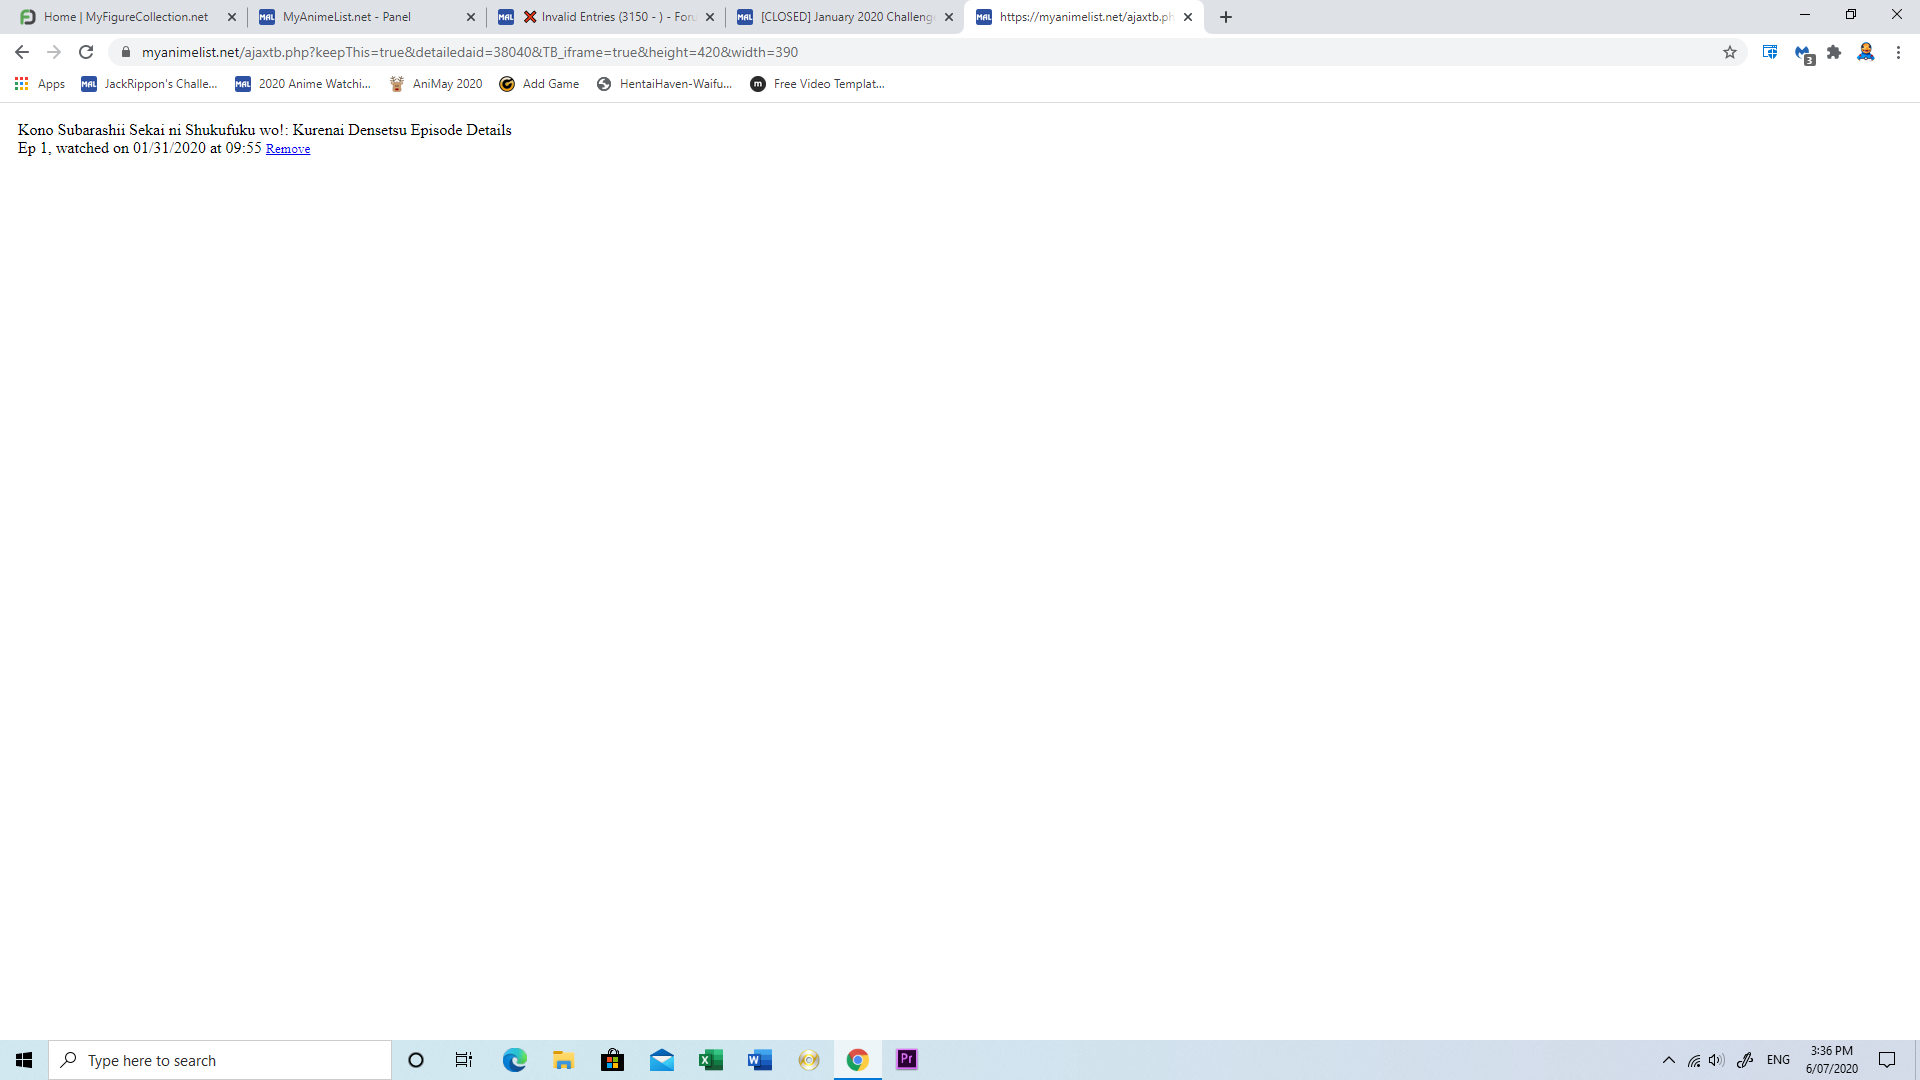The height and width of the screenshot is (1080, 1920).
Task: Open JackRippon's Challenge bookmark
Action: tap(150, 84)
